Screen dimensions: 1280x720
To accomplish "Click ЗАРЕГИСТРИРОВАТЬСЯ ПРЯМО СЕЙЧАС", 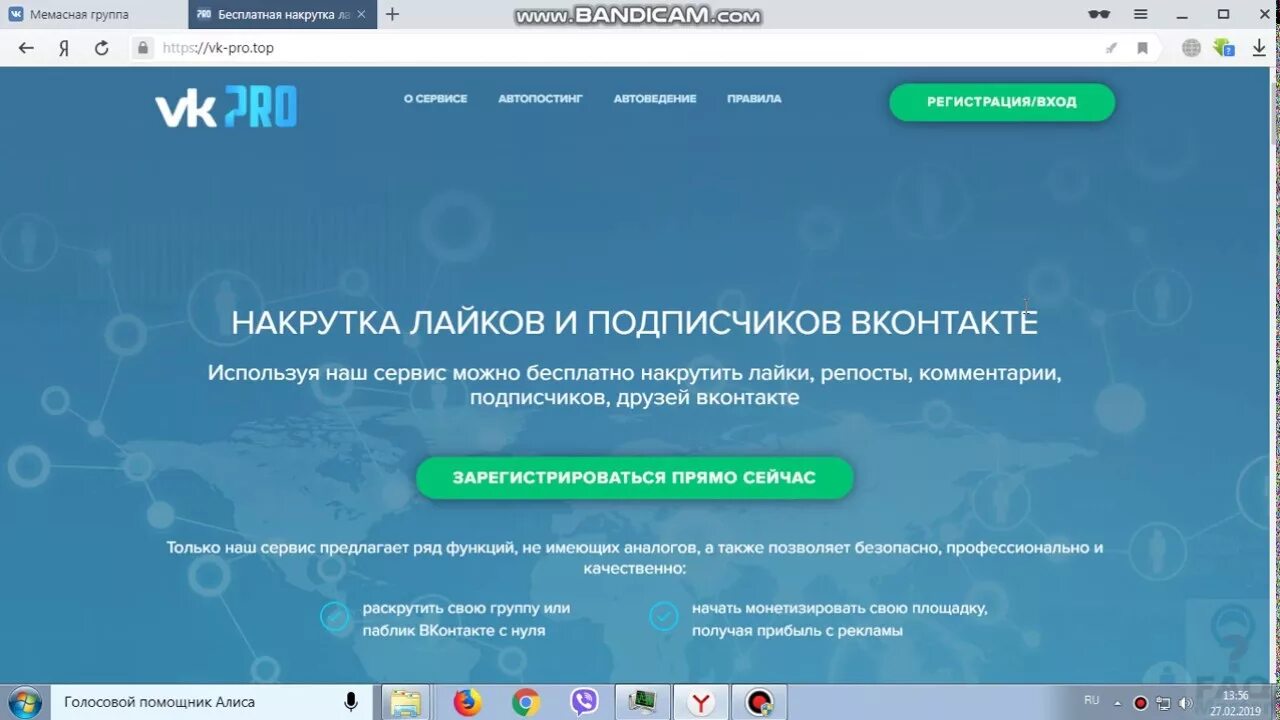I will click(634, 478).
